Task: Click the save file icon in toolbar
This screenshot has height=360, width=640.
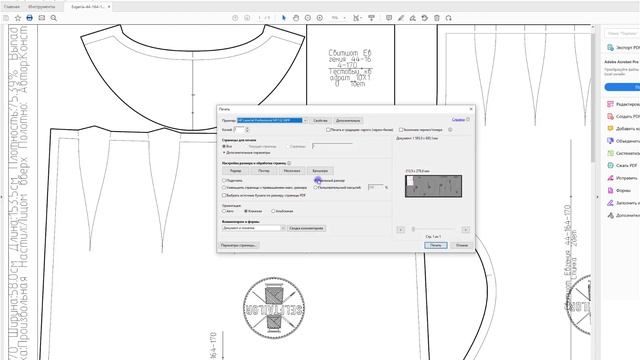Action: [6, 18]
